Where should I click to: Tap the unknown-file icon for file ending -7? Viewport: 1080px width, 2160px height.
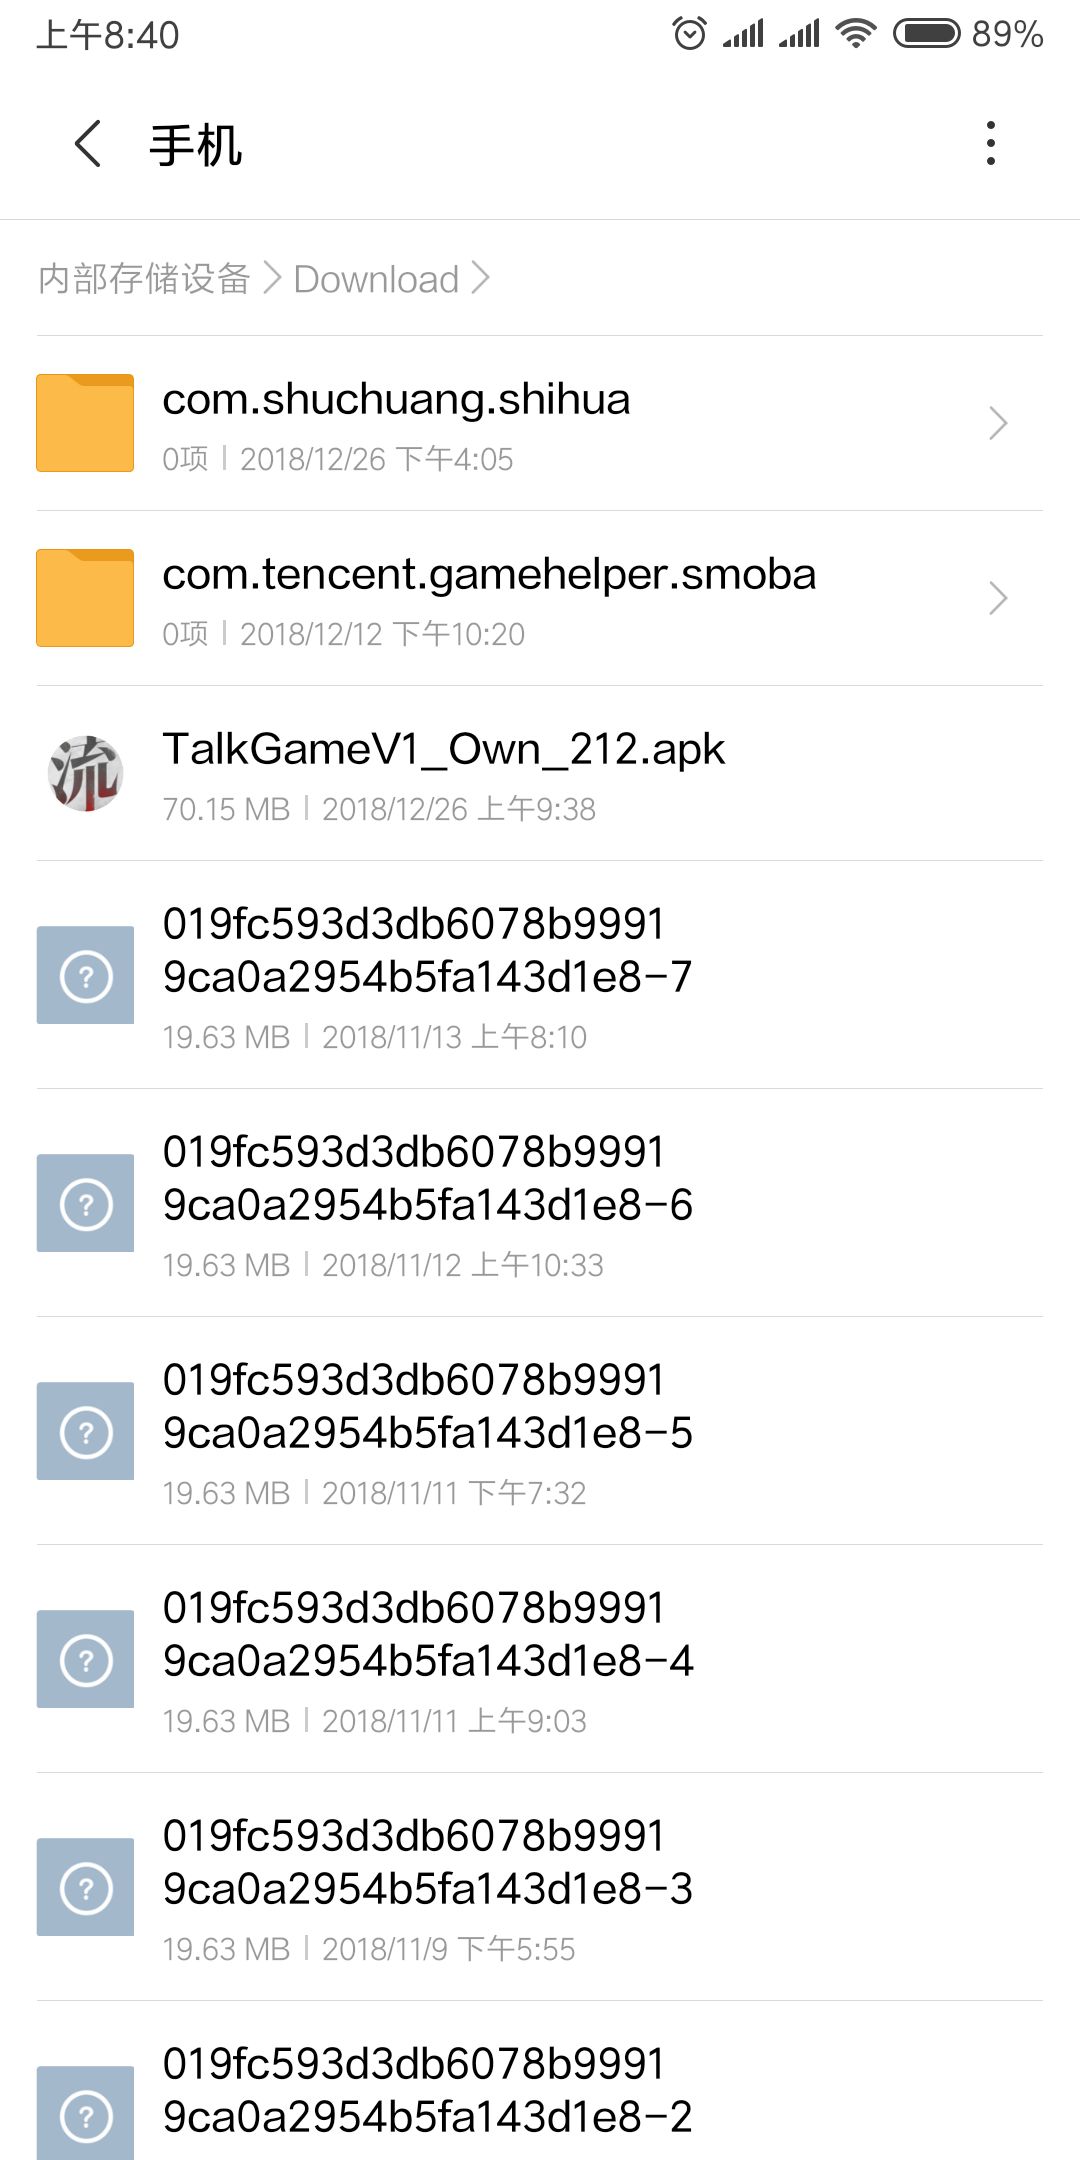coord(85,975)
